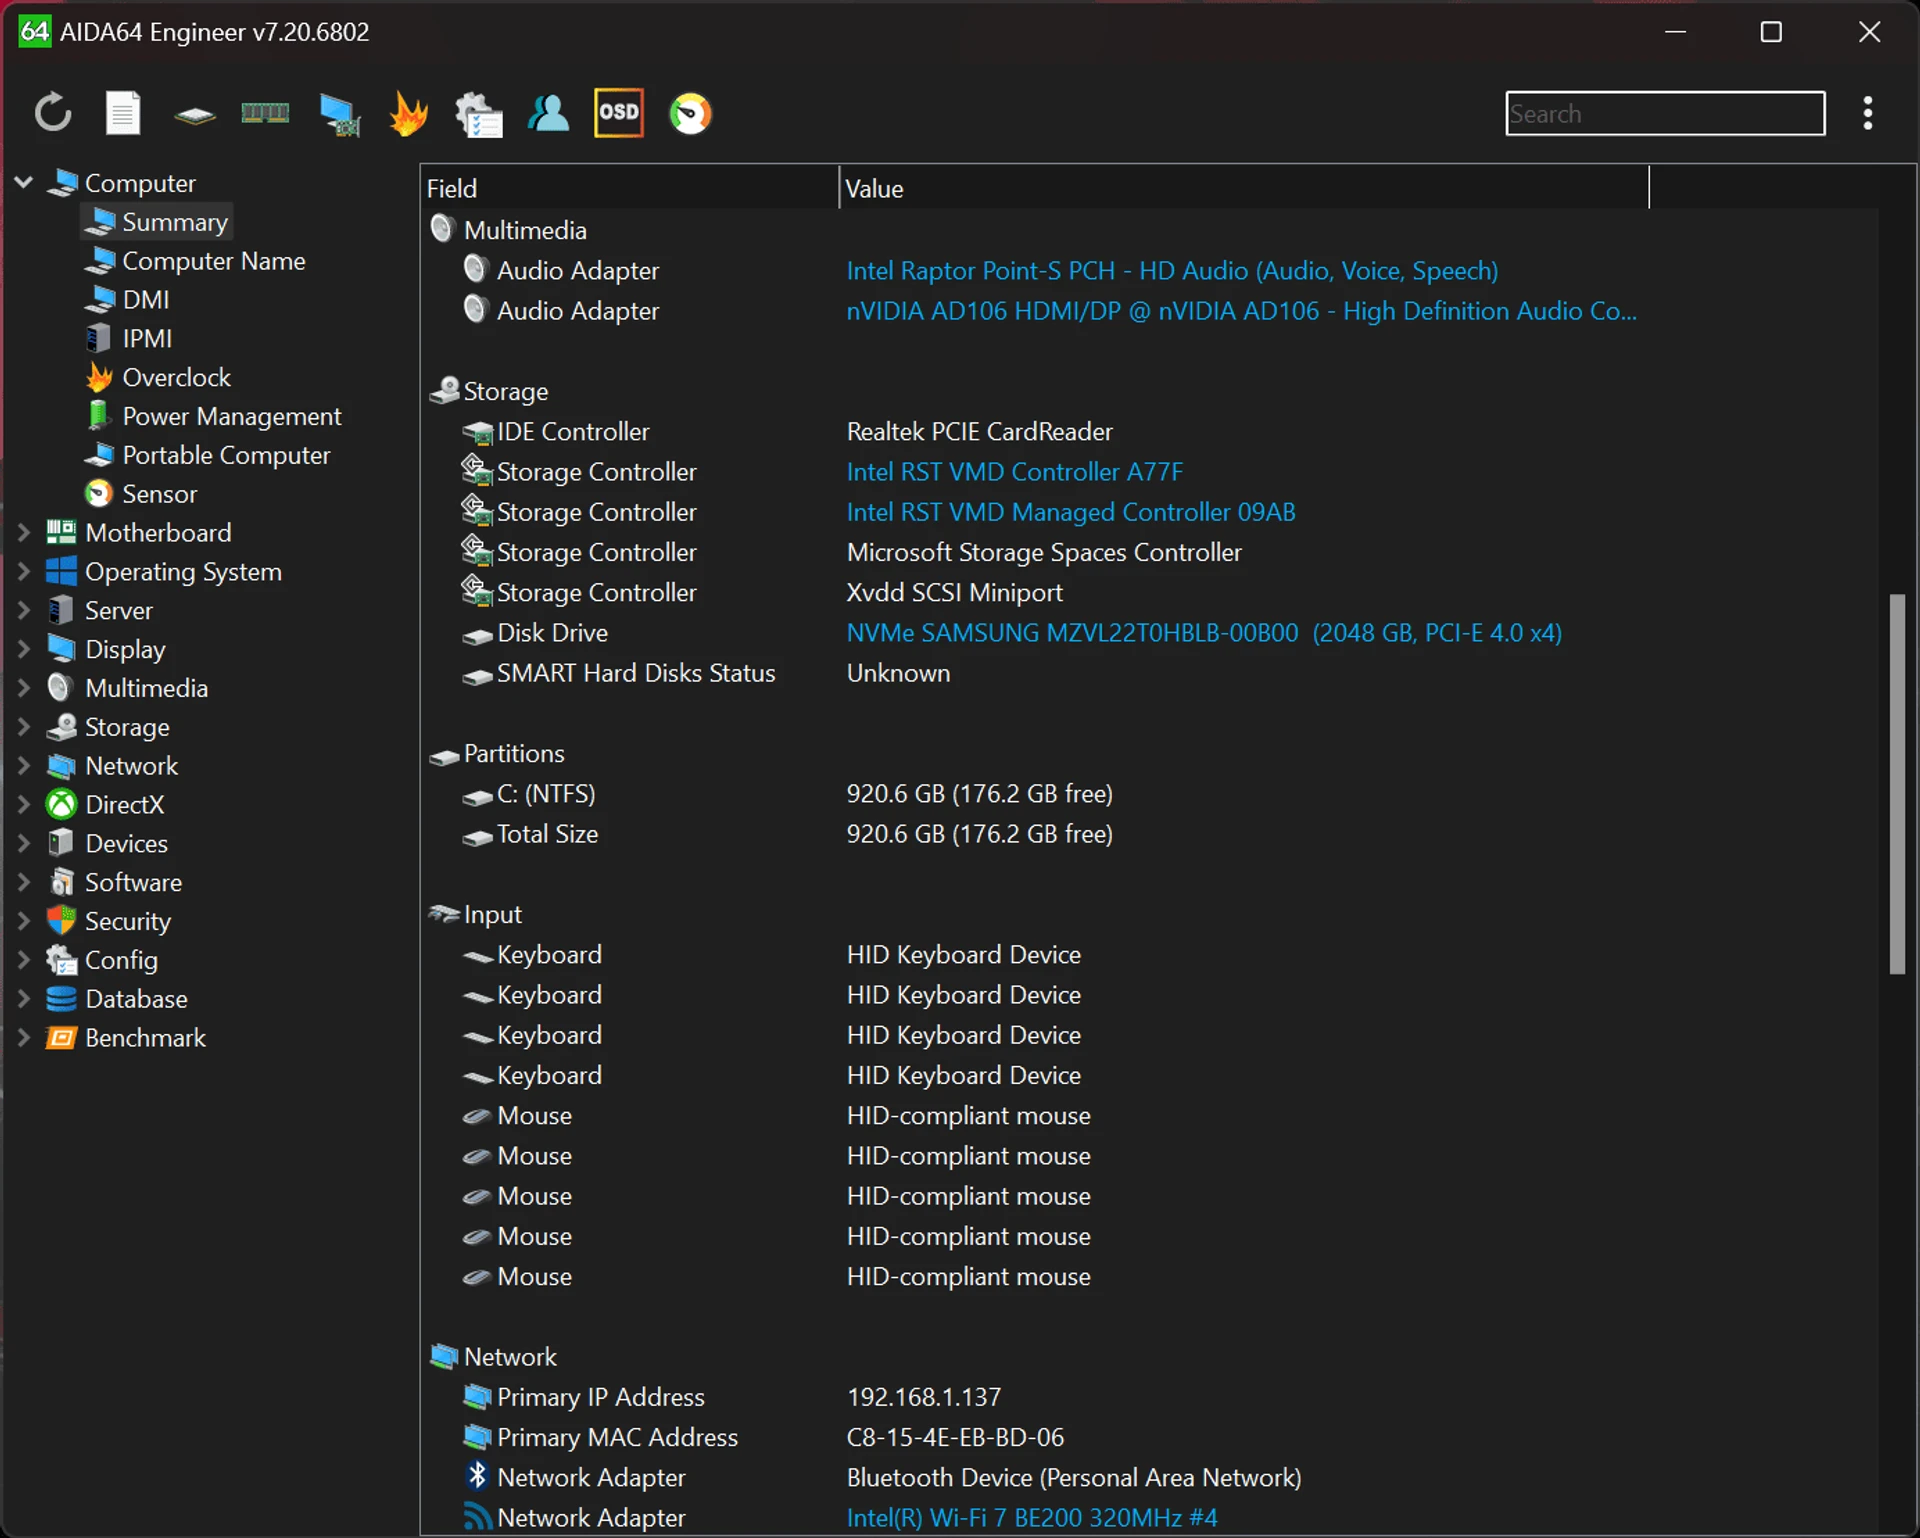This screenshot has width=1920, height=1538.
Task: Click the Partitions group header
Action: [513, 754]
